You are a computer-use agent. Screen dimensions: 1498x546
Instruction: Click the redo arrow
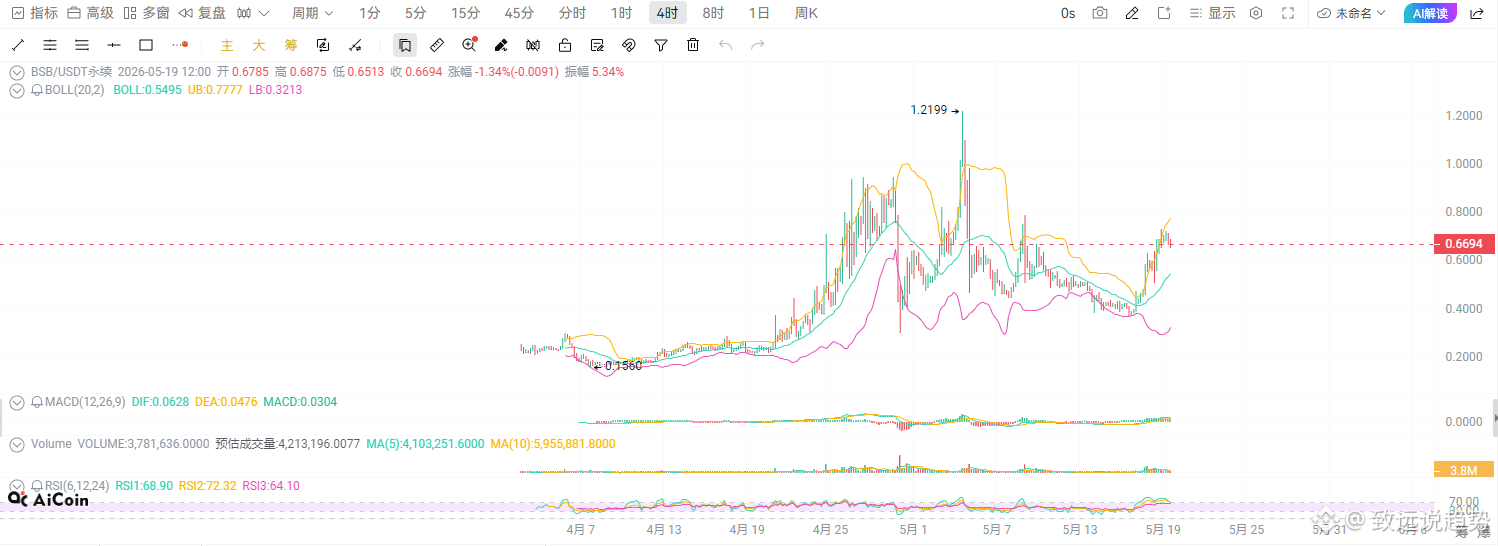[757, 45]
